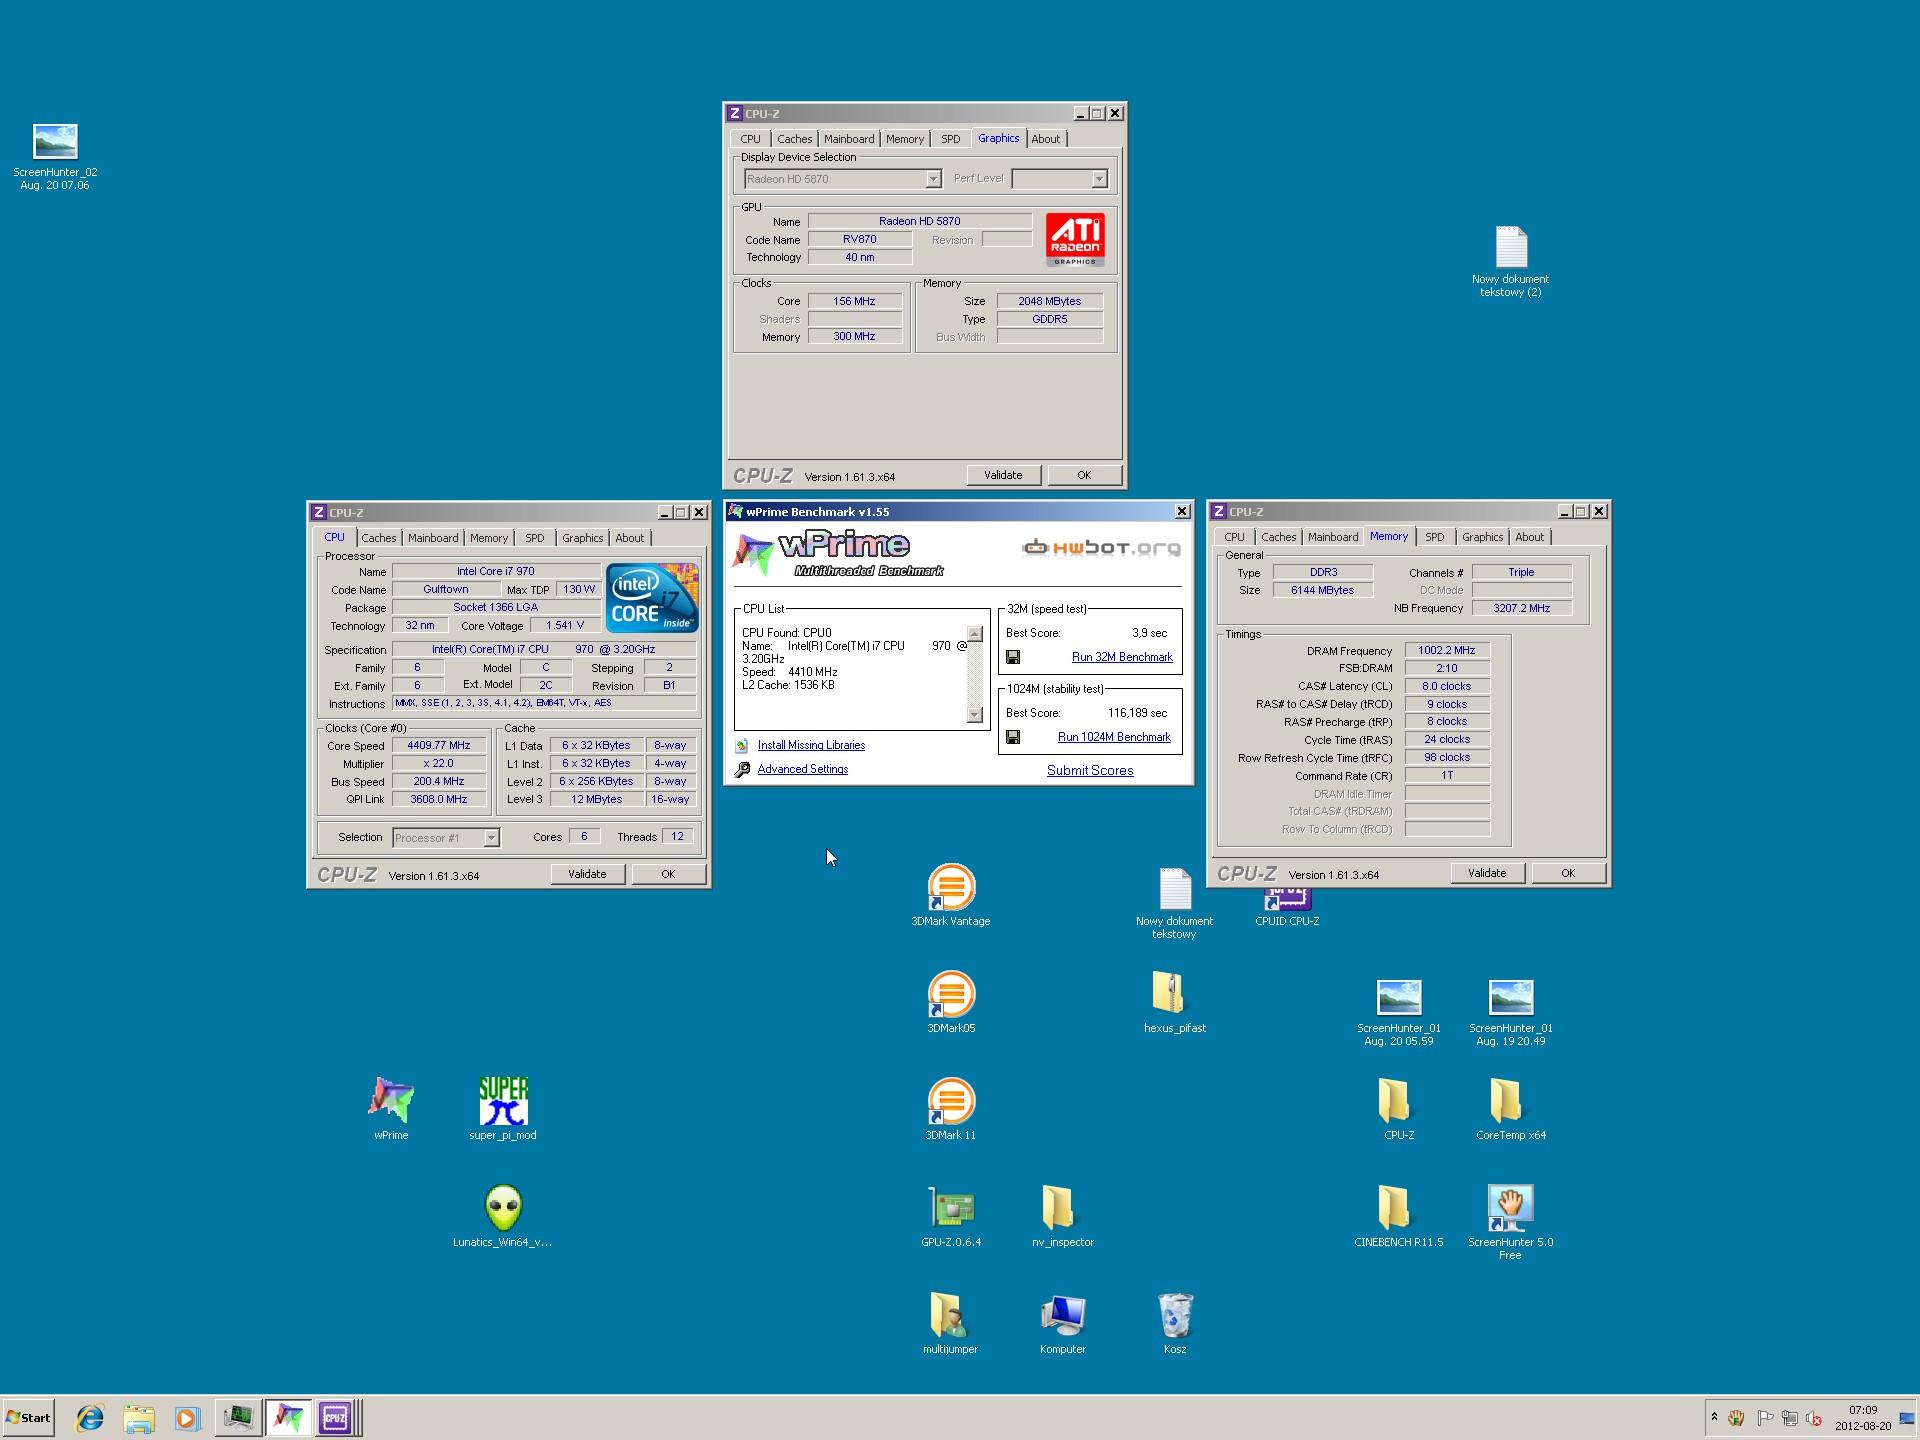
Task: Open Mainboard tab in the left CPU-Z window
Action: coord(433,538)
